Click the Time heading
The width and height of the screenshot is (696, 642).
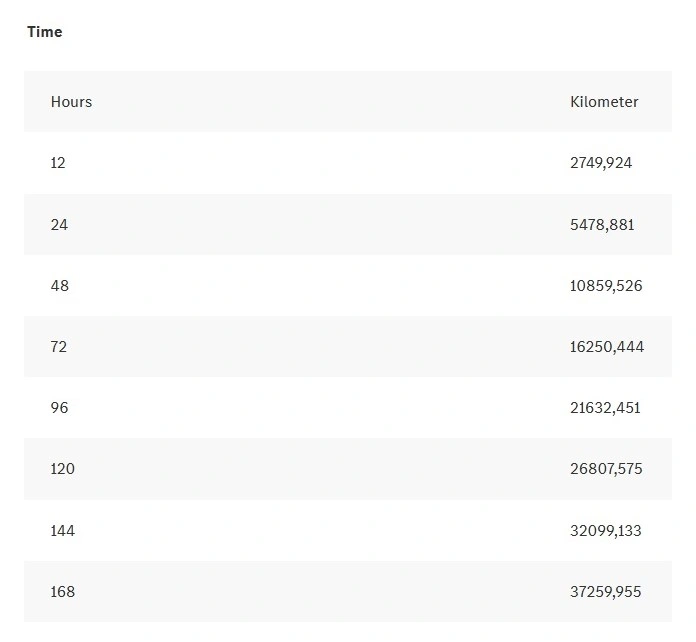[x=44, y=32]
